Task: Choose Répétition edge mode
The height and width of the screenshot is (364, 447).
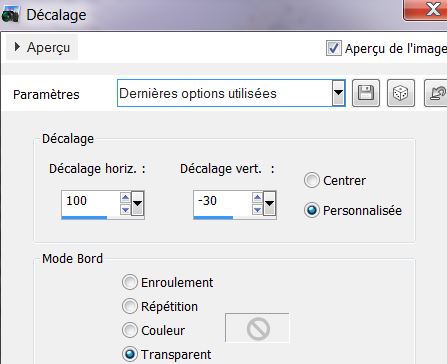Action: click(130, 306)
